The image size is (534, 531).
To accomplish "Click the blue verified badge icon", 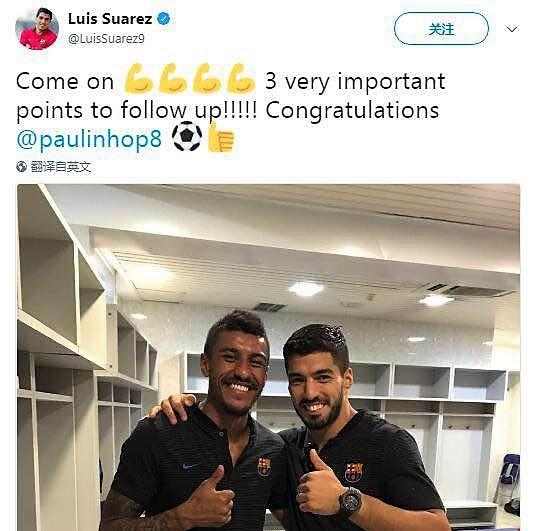I will pyautogui.click(x=163, y=18).
